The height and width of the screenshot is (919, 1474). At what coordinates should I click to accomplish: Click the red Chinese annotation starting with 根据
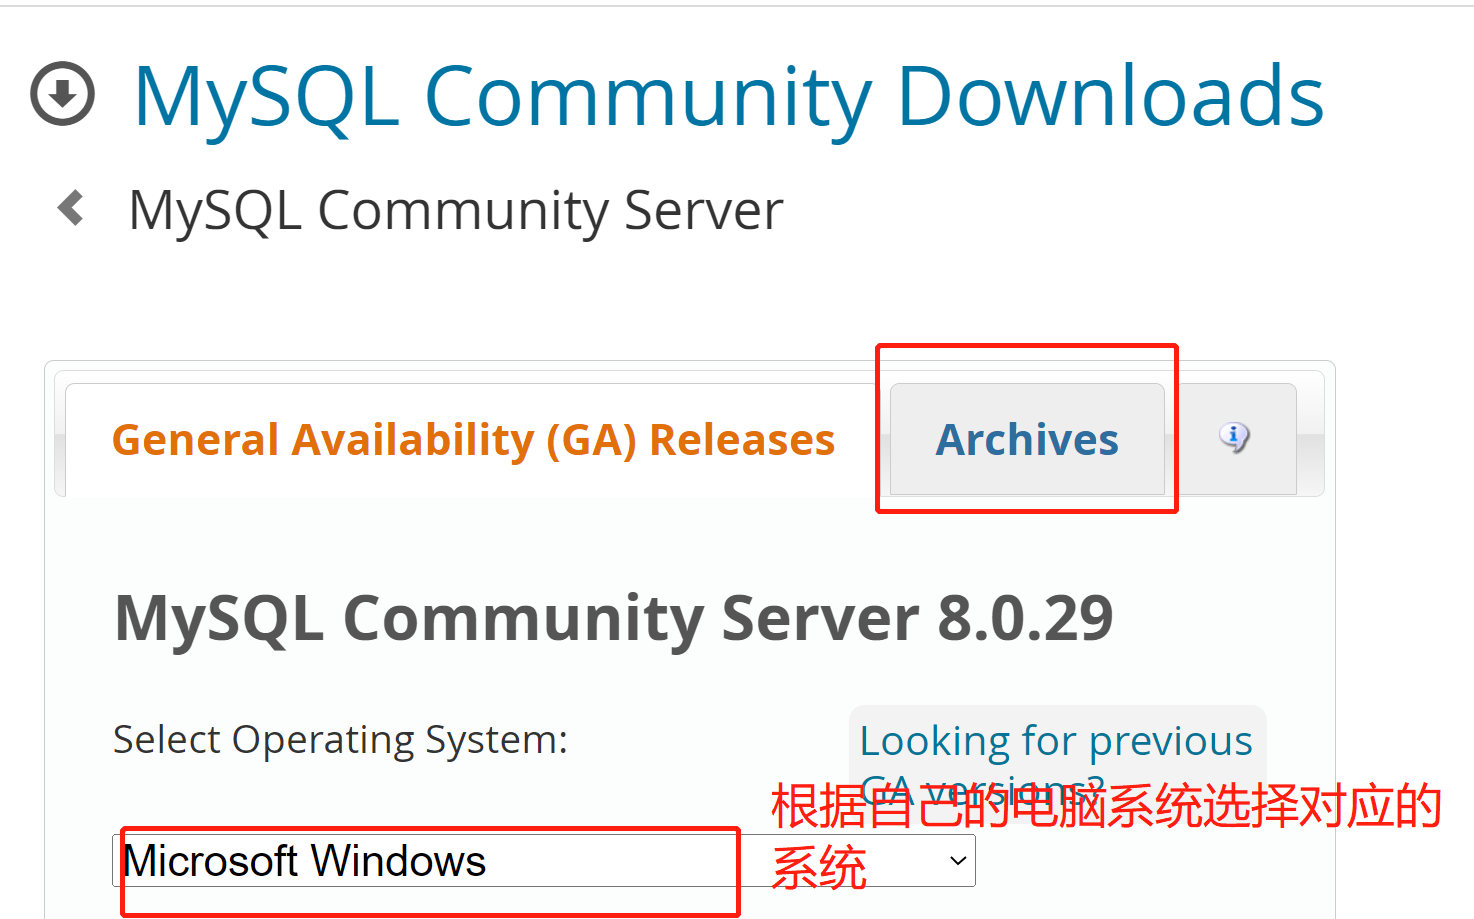point(1105,806)
